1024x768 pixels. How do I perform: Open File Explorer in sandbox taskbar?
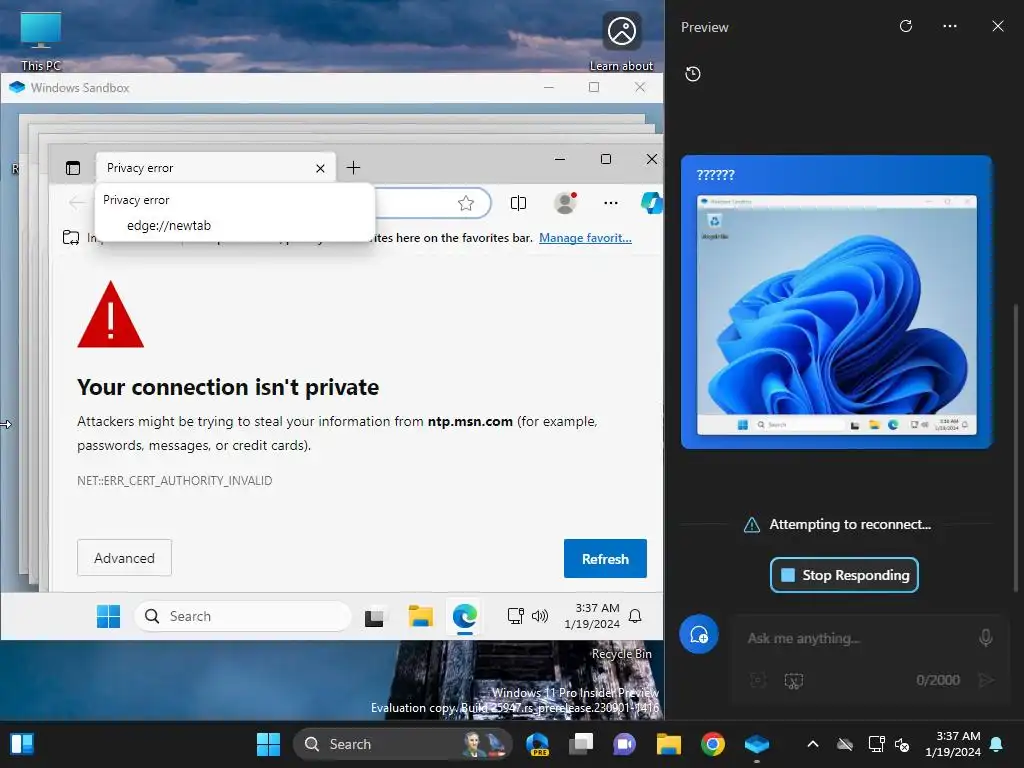tap(421, 616)
